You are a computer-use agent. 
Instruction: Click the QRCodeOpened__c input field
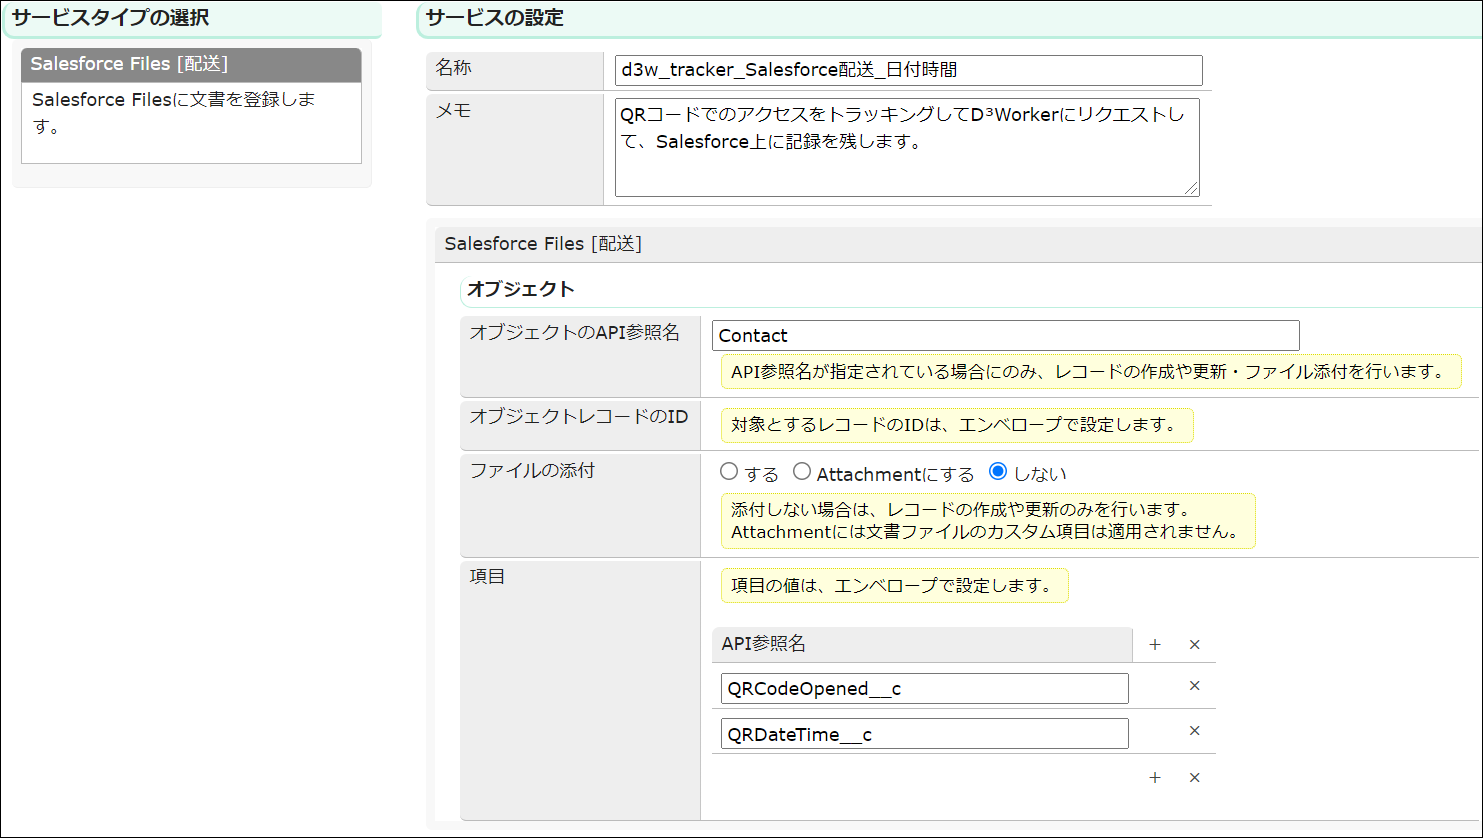click(x=924, y=689)
